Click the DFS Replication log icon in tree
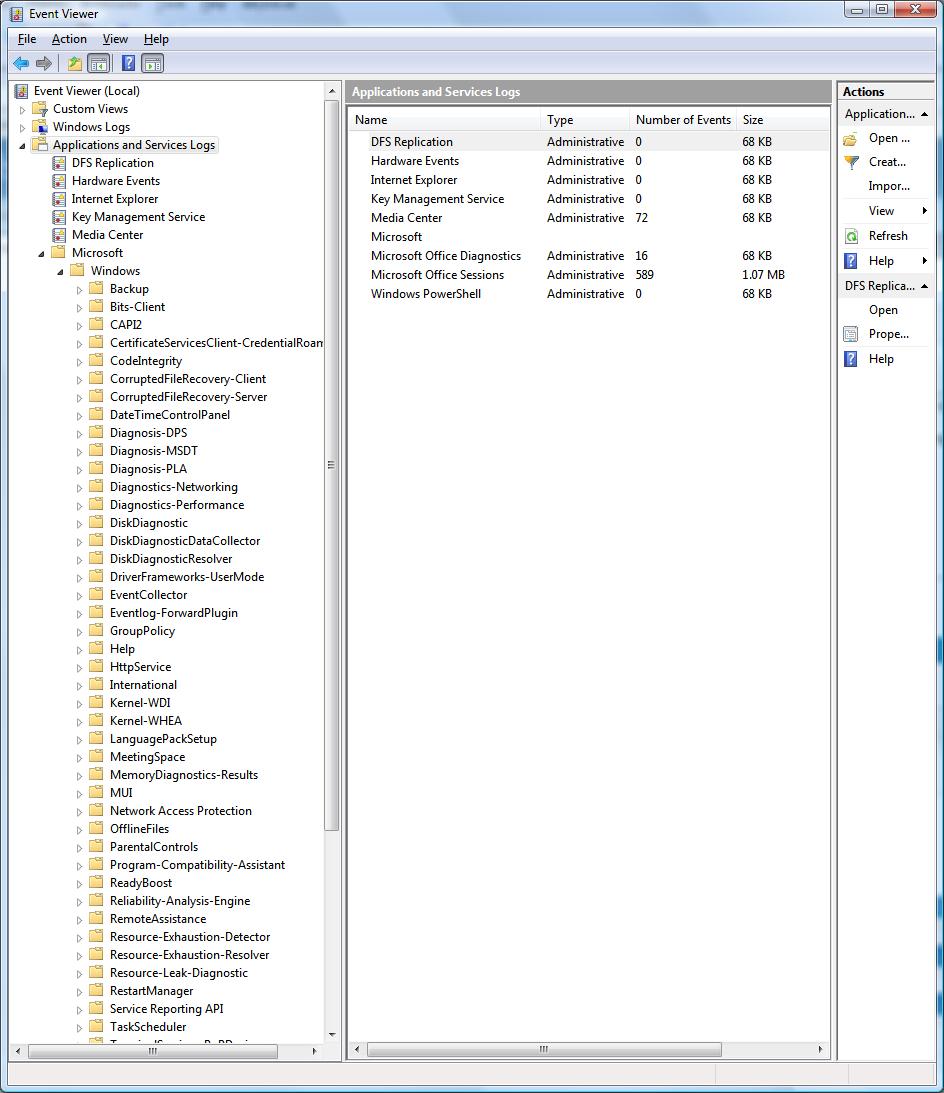 pos(59,163)
